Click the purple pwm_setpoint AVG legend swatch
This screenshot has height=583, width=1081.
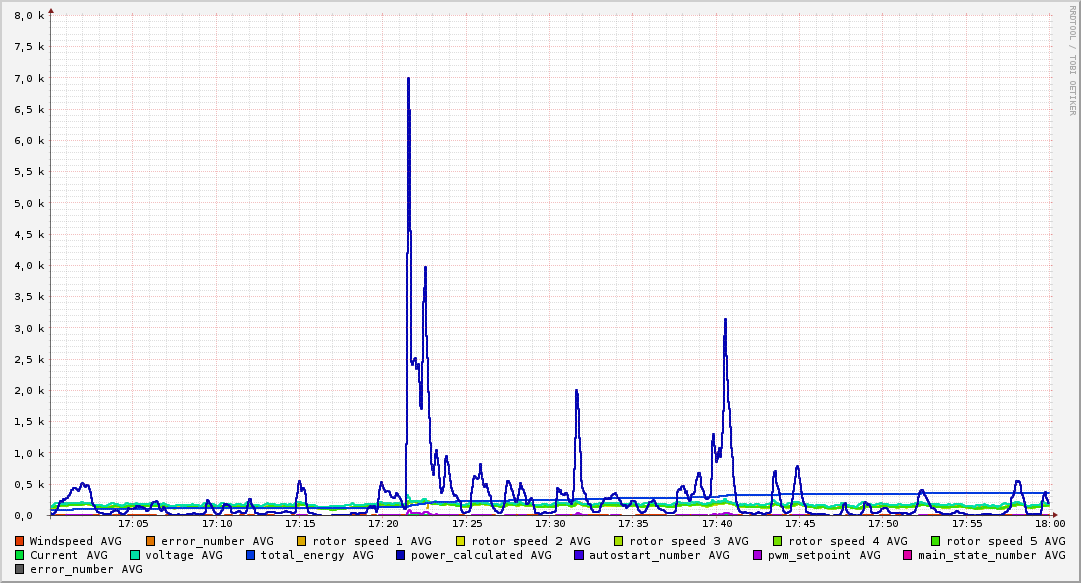758,555
